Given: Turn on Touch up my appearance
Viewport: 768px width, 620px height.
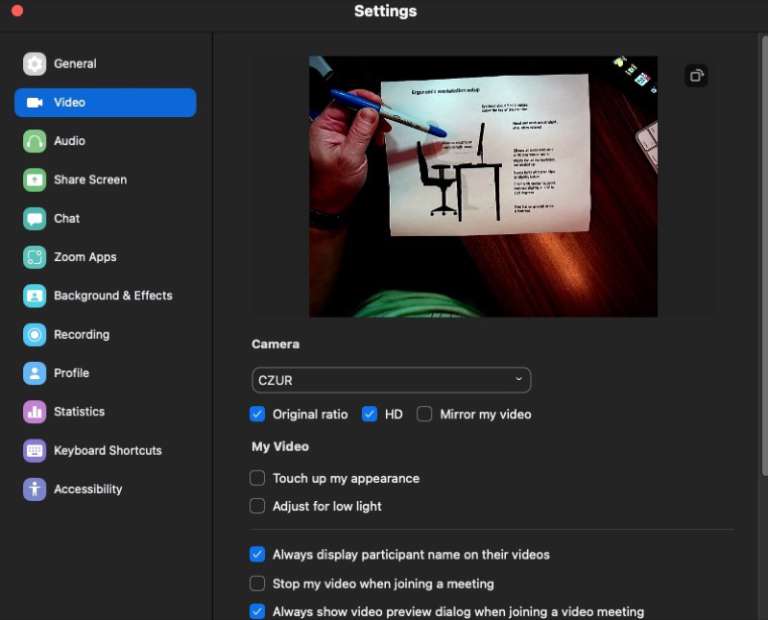Looking at the screenshot, I should point(258,478).
